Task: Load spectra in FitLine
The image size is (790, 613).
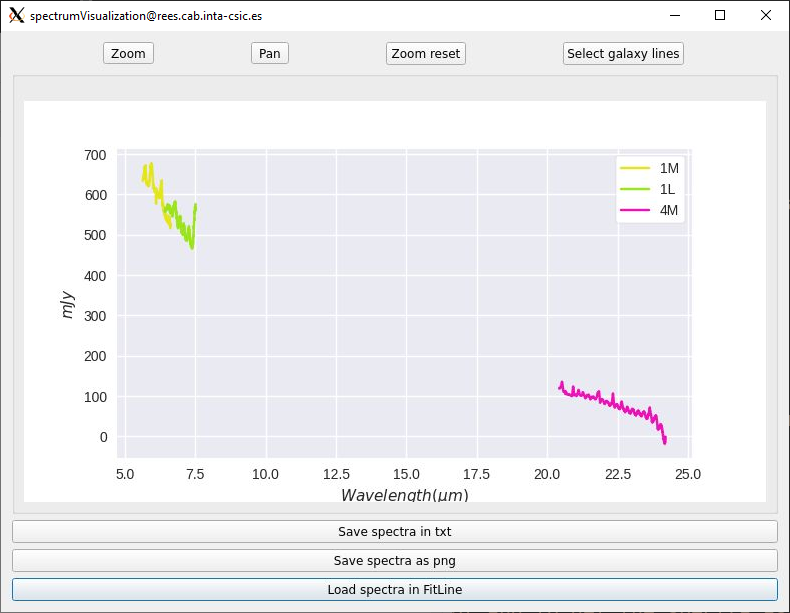Action: coord(395,589)
